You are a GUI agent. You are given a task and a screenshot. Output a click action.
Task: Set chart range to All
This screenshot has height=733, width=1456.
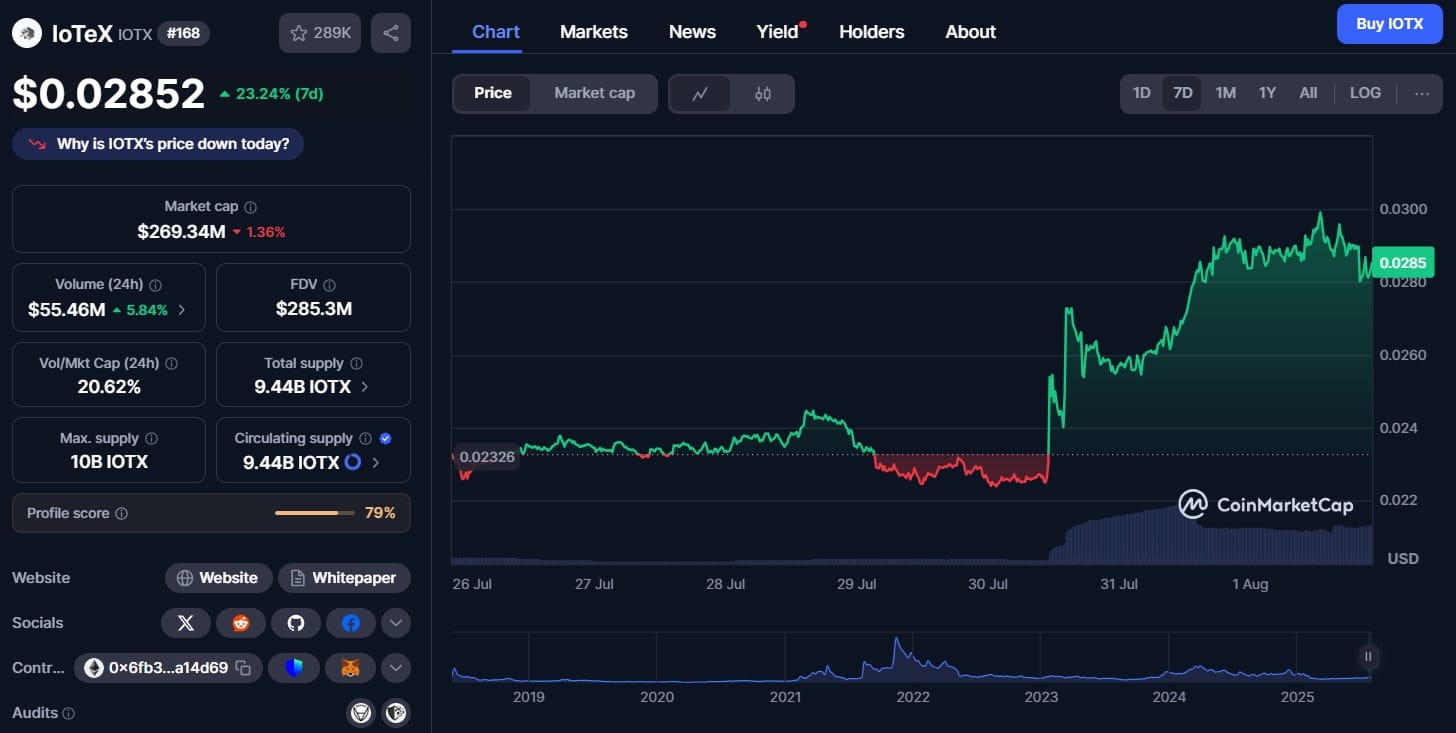click(x=1308, y=93)
